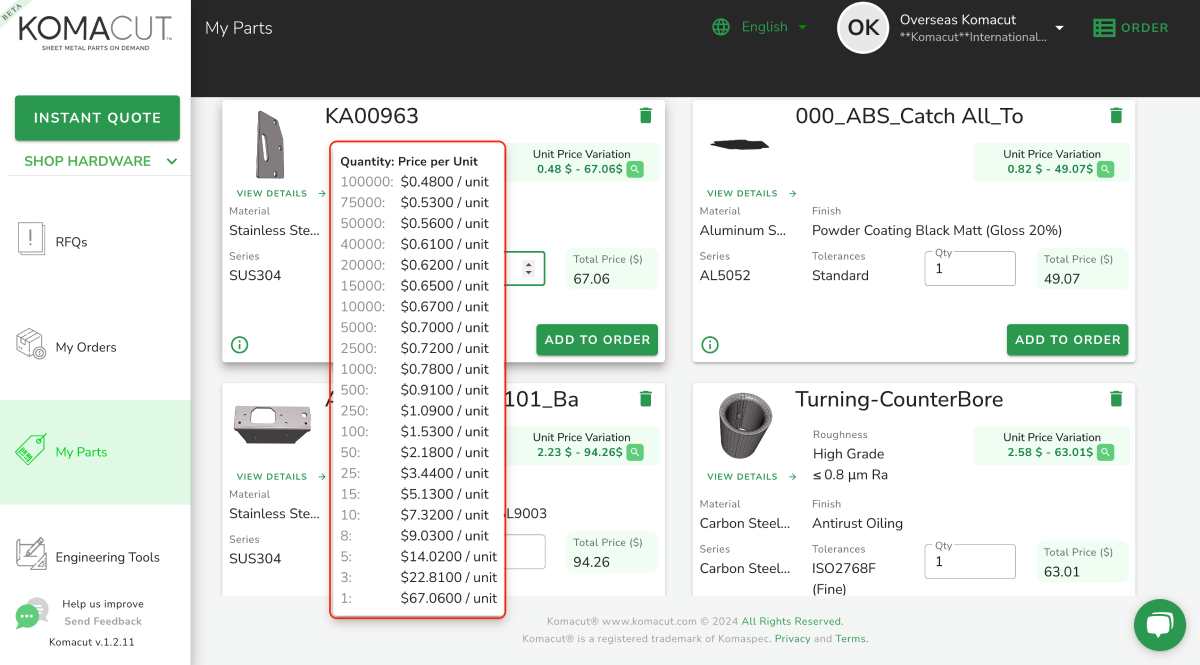1200x665 pixels.
Task: Delete the Turning-CounterBore part
Action: pos(1116,399)
